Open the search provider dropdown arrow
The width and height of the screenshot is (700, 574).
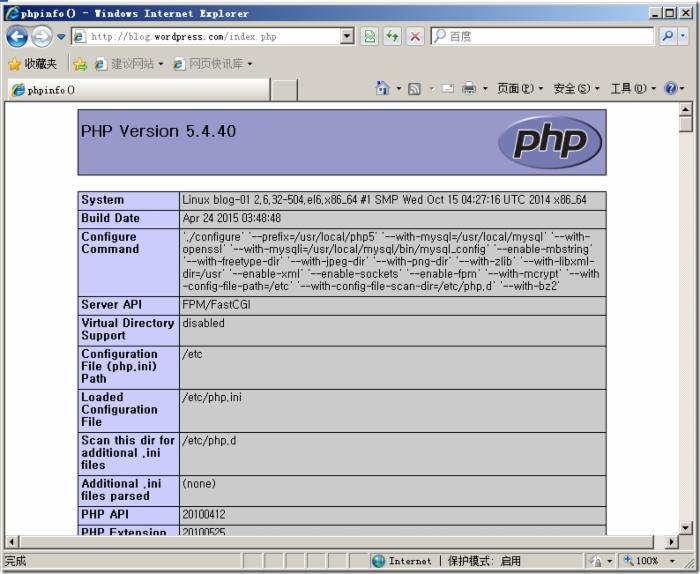pos(684,36)
